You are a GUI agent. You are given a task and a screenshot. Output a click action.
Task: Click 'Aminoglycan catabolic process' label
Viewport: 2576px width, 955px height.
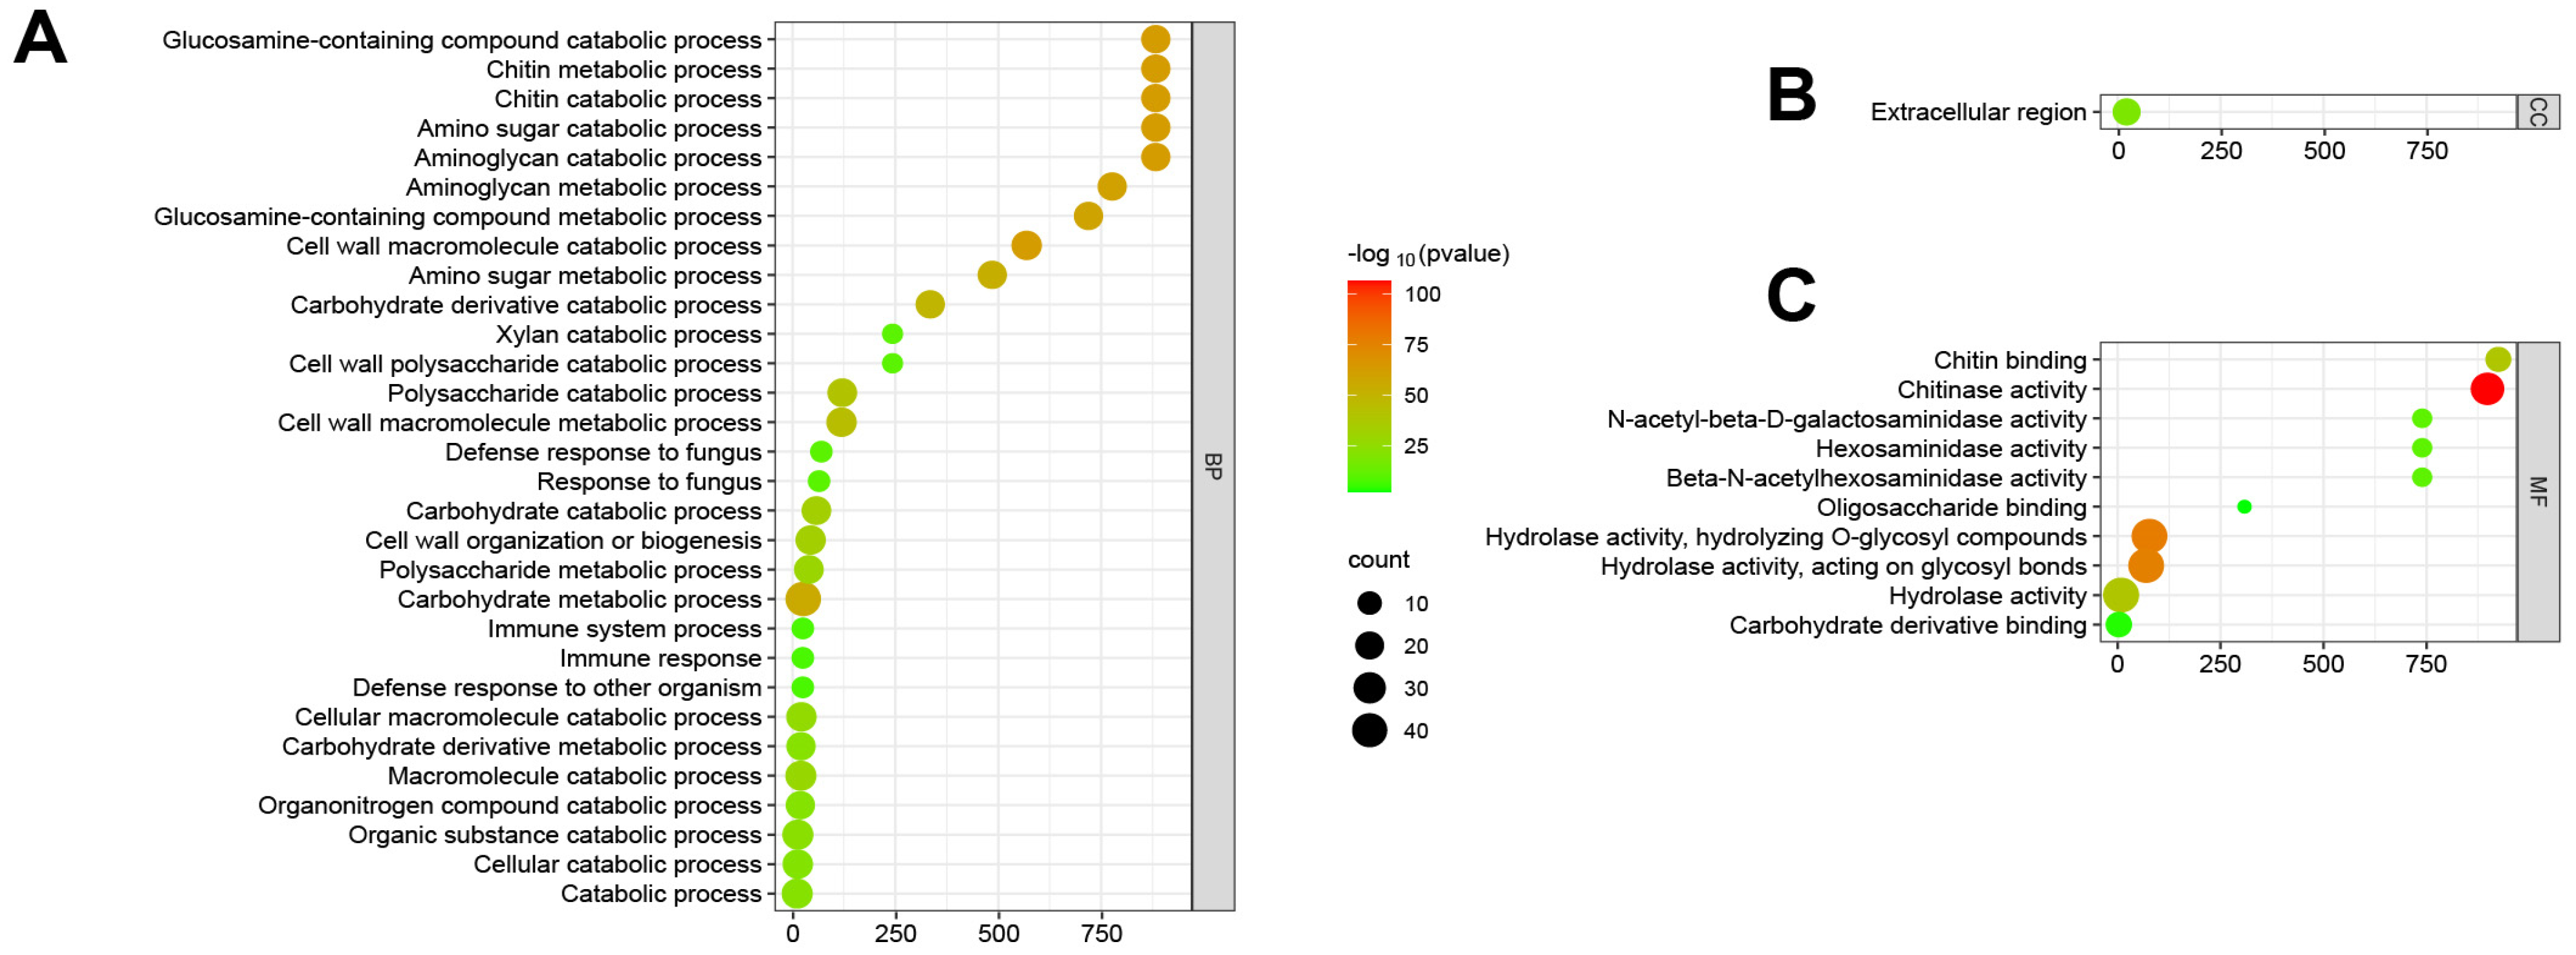(588, 158)
